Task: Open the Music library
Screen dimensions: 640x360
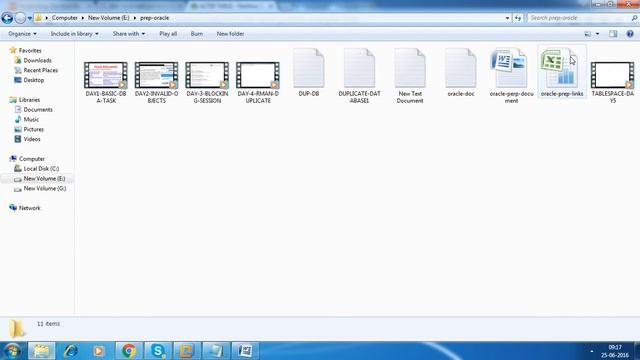Action: point(31,119)
